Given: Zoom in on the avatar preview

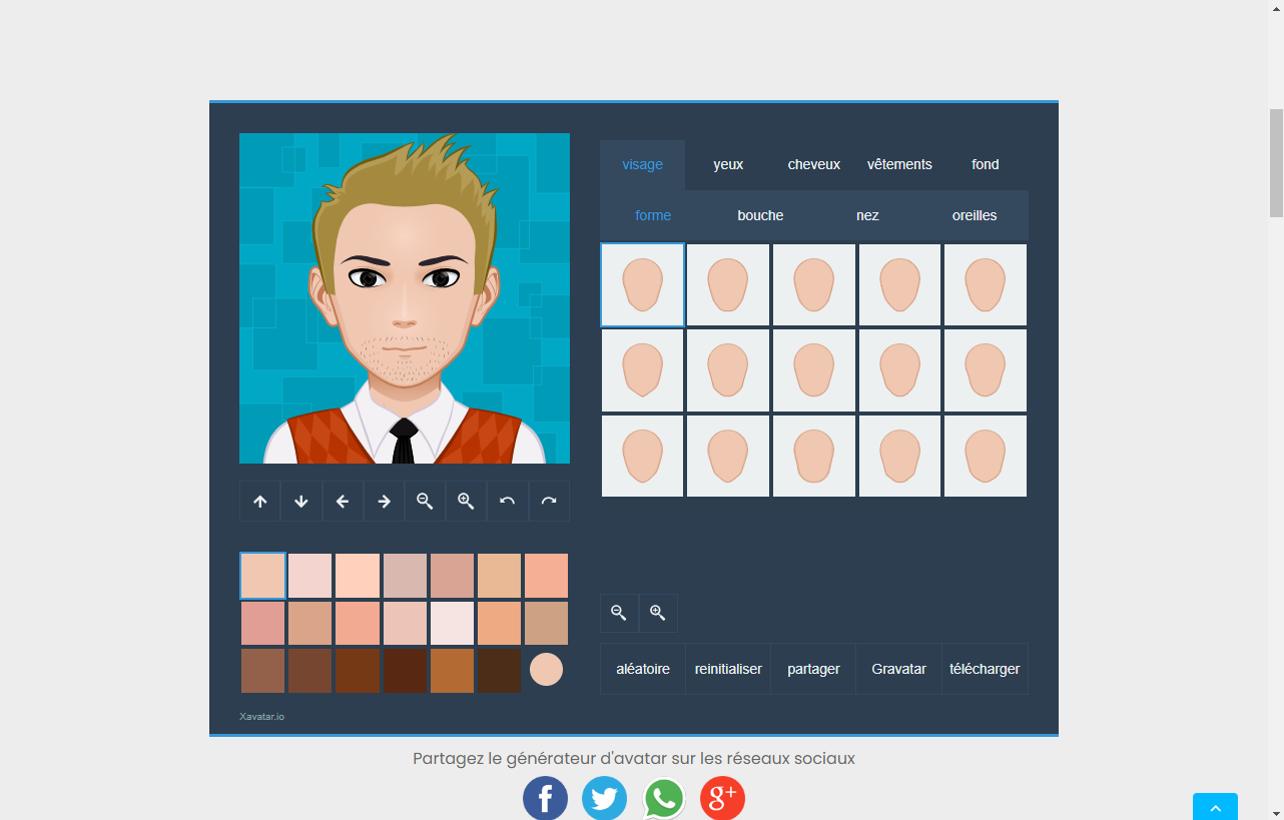Looking at the screenshot, I should click(465, 500).
